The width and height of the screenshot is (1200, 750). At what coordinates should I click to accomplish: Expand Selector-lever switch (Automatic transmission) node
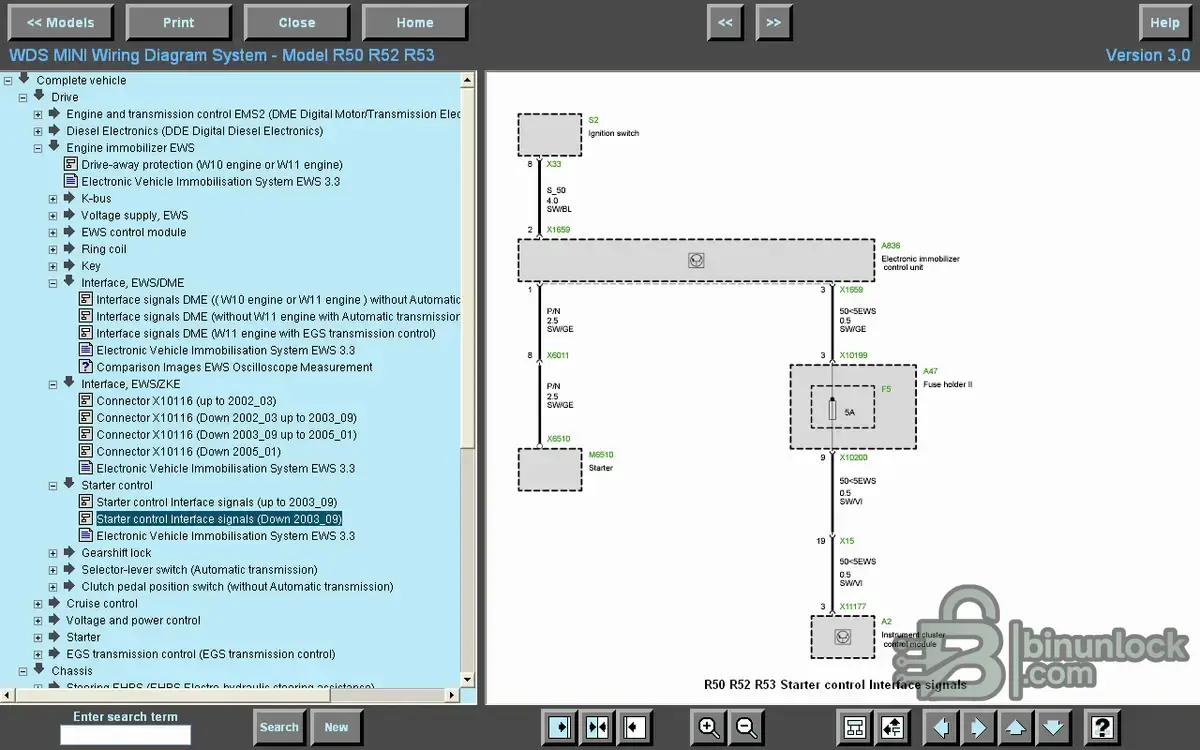point(53,570)
